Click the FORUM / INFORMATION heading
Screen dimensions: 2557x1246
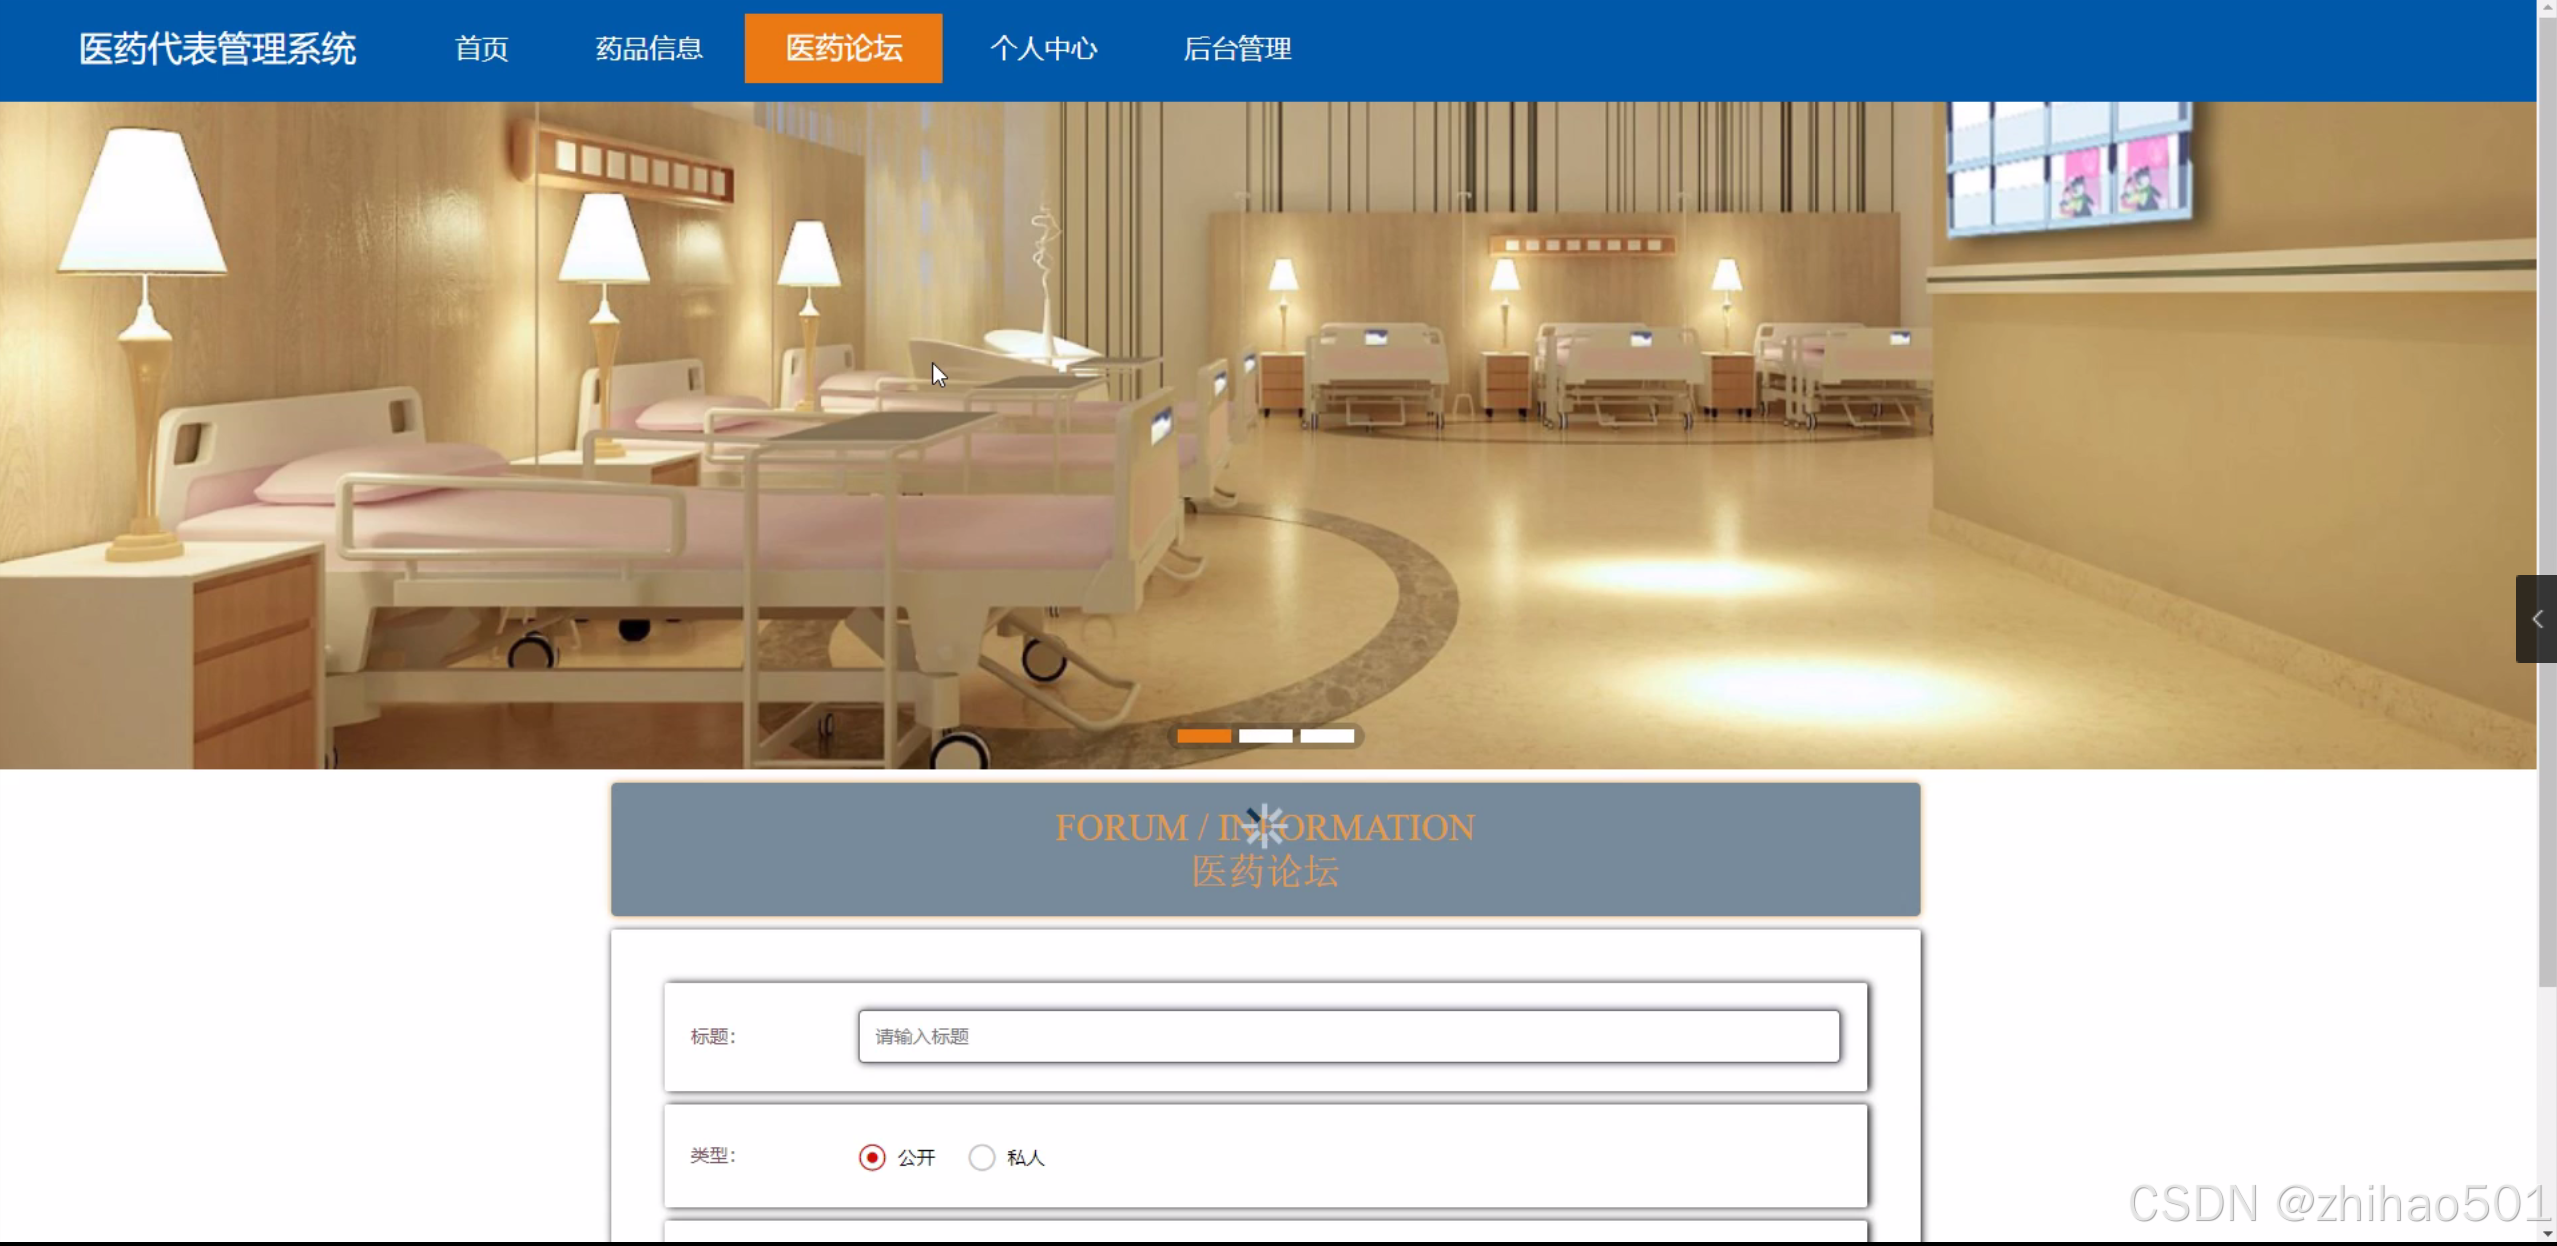[1120, 828]
